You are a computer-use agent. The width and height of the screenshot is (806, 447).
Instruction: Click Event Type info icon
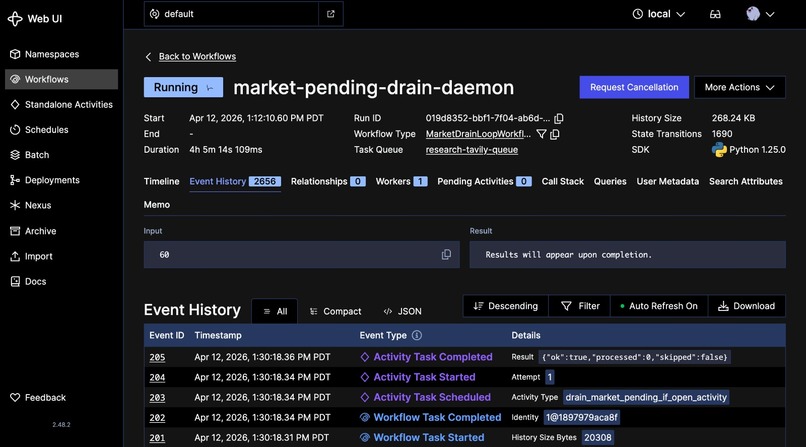tap(417, 336)
